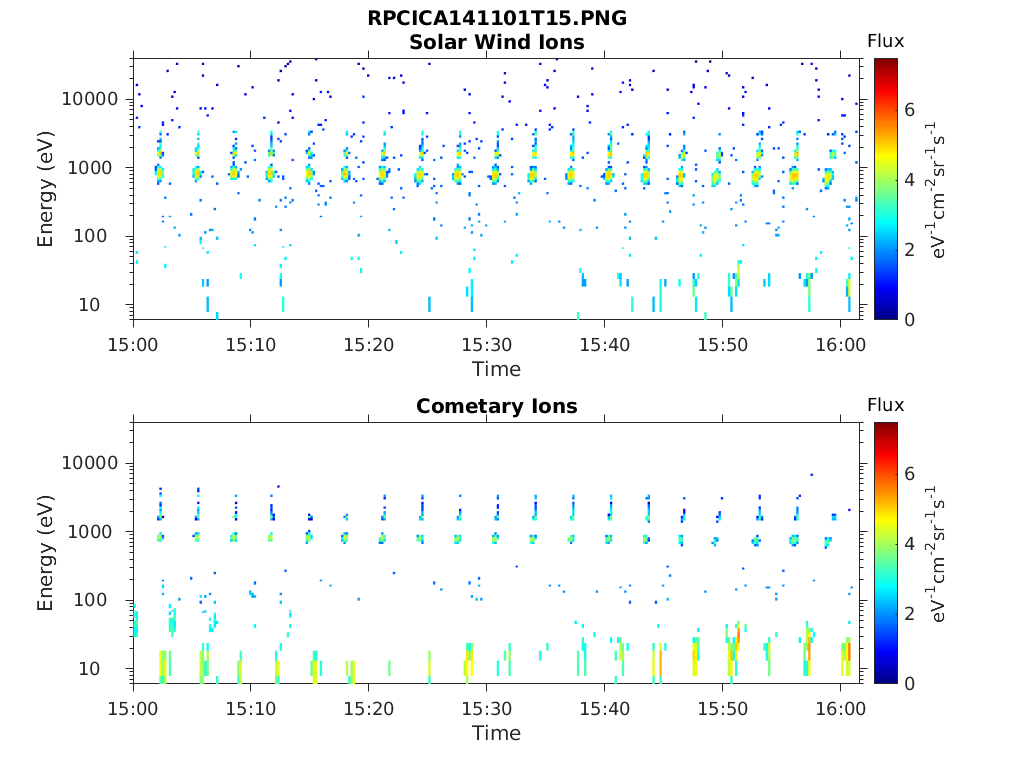Click the colorbar value 2 on bottom colorbar
The image size is (1024, 768).
(x=910, y=614)
